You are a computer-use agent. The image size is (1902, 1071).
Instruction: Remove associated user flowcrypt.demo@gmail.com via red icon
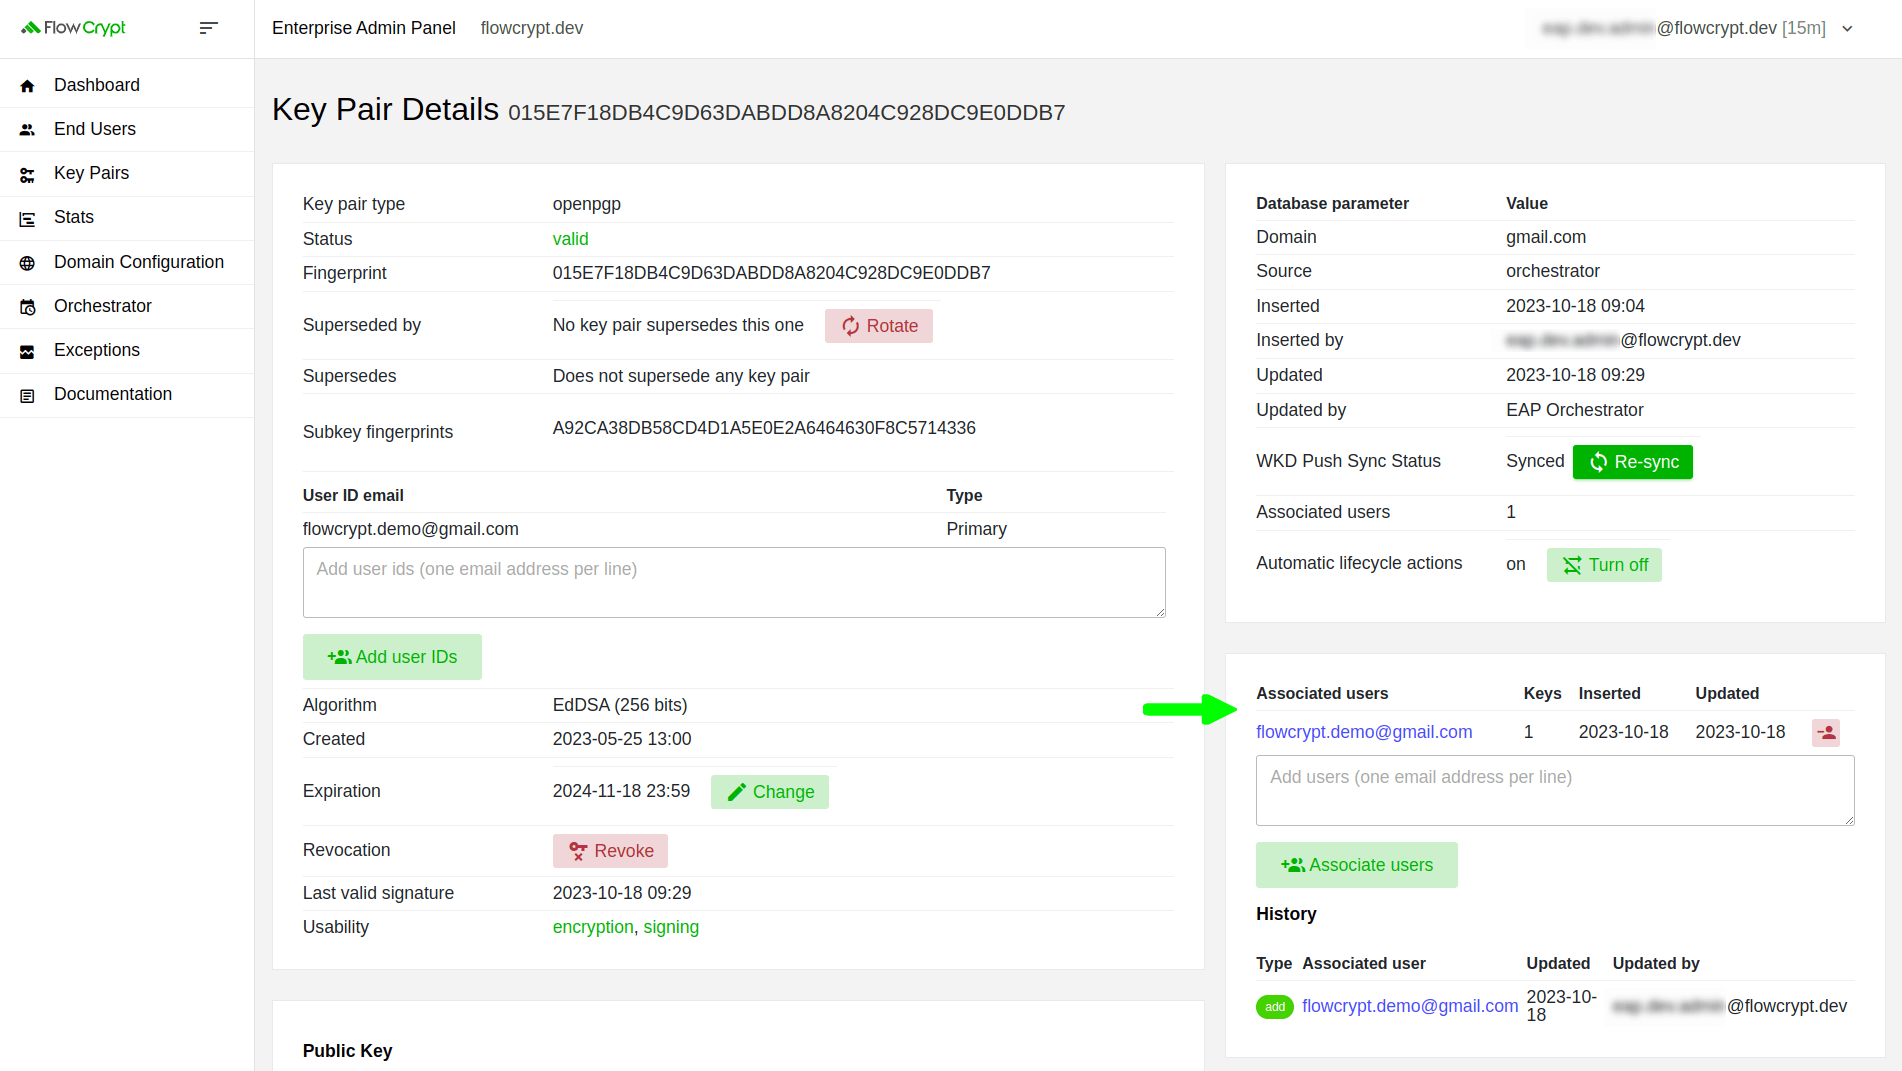tap(1826, 733)
